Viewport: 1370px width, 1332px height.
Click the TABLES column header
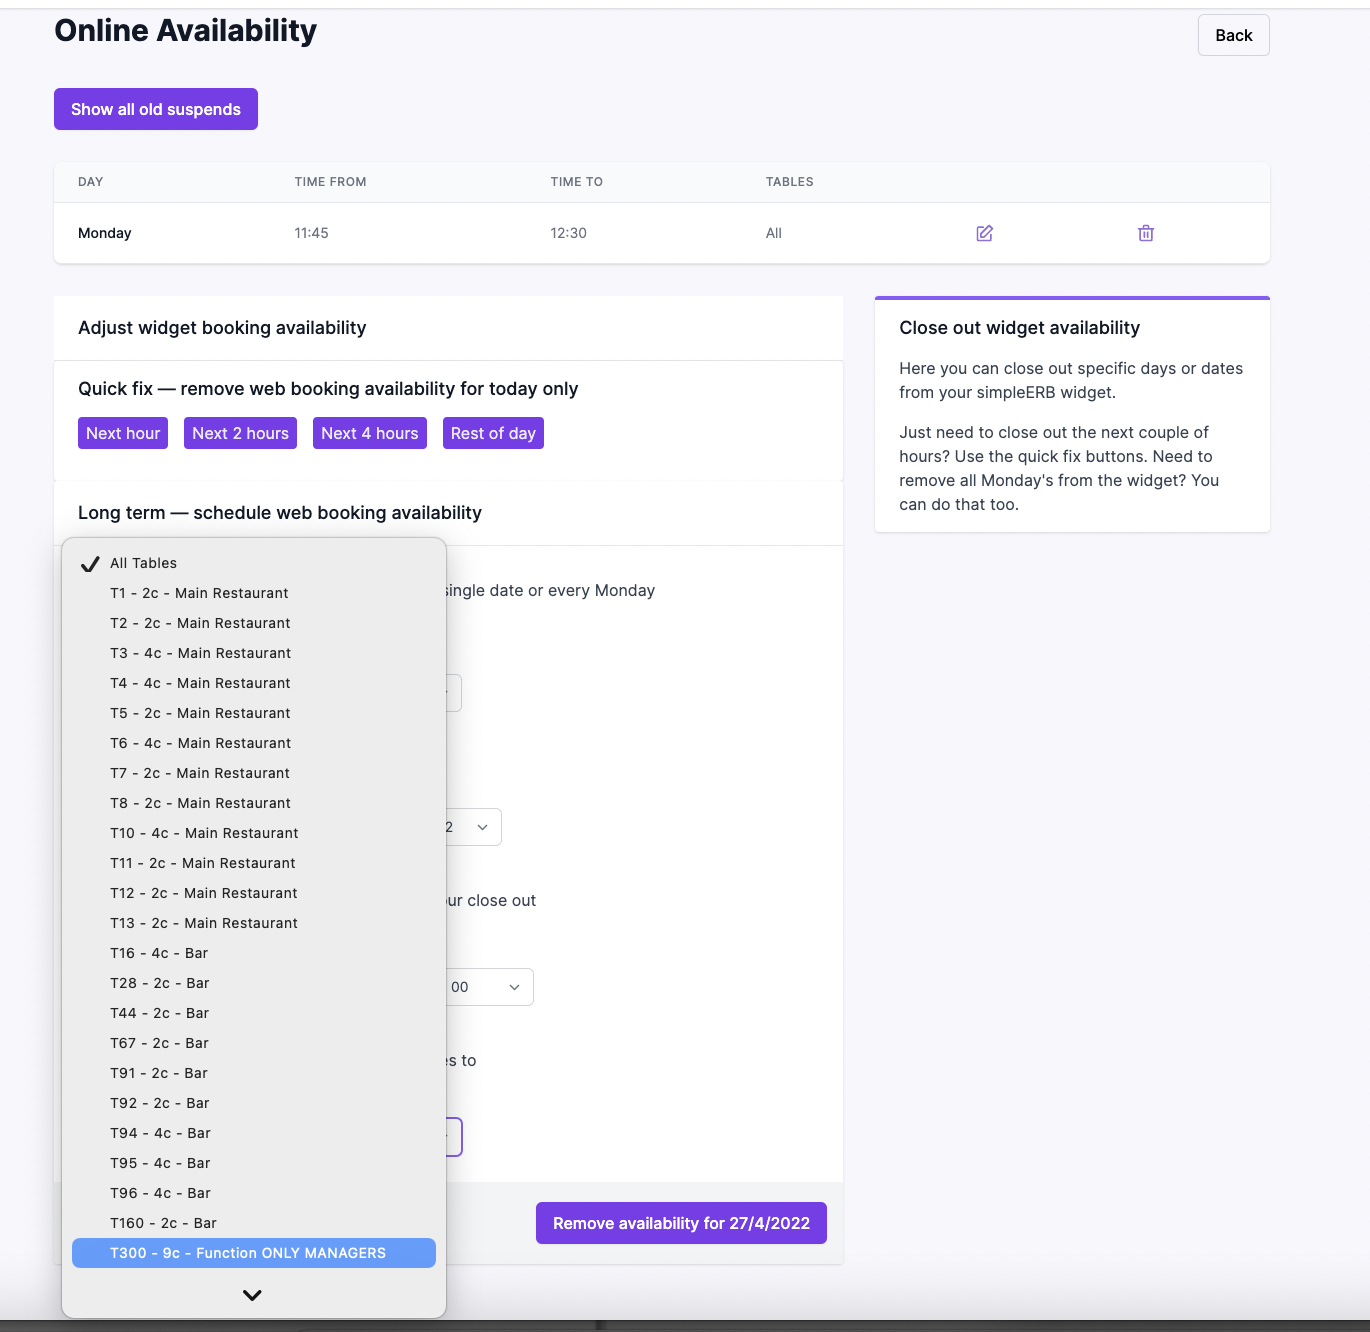[x=789, y=182]
